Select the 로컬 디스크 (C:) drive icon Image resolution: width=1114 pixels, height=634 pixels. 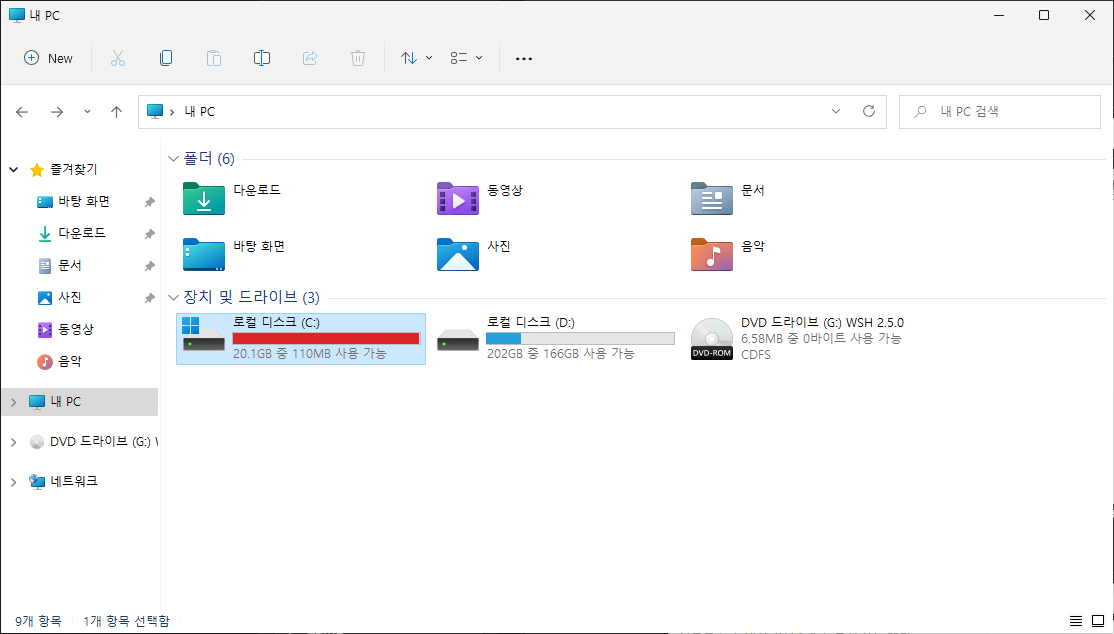point(204,335)
